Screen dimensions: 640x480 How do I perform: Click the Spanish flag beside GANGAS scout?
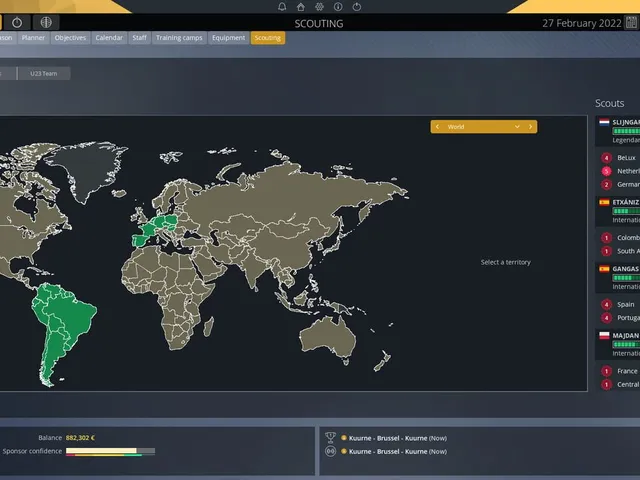604,269
